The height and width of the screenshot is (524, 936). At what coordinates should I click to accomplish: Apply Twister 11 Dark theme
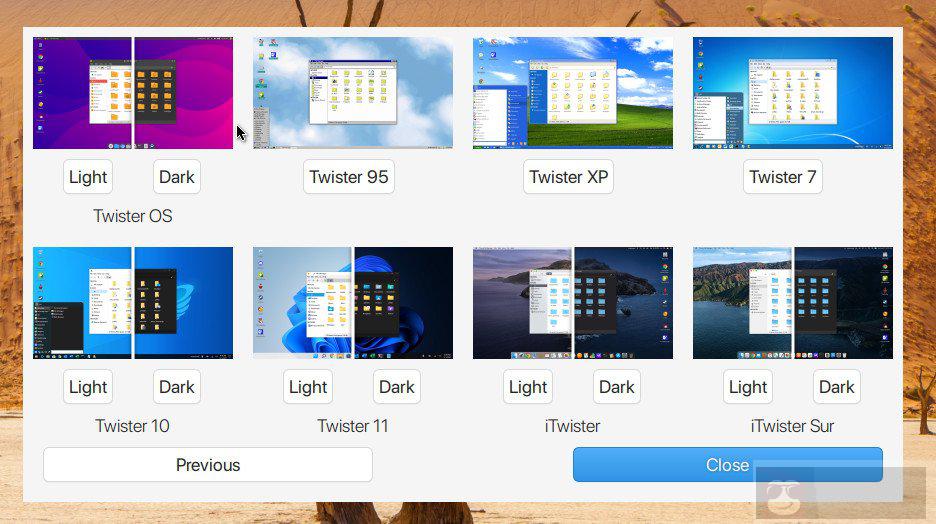(x=397, y=387)
